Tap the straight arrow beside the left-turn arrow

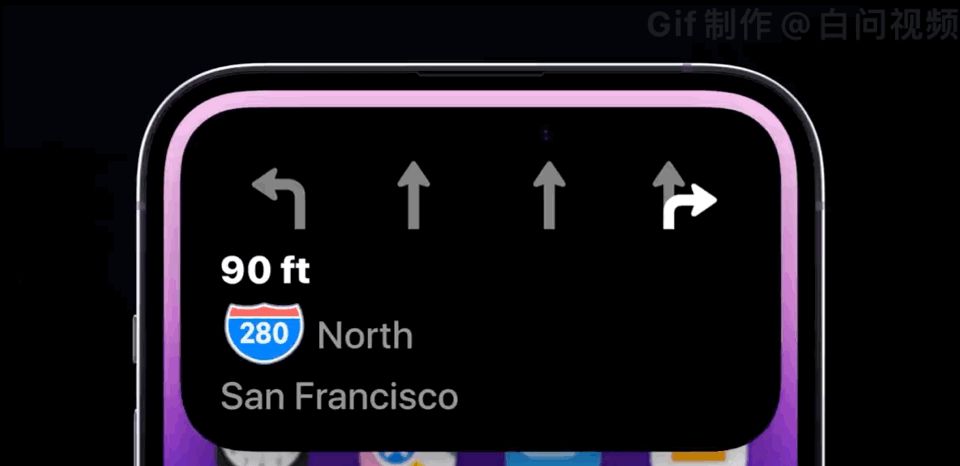coord(413,195)
